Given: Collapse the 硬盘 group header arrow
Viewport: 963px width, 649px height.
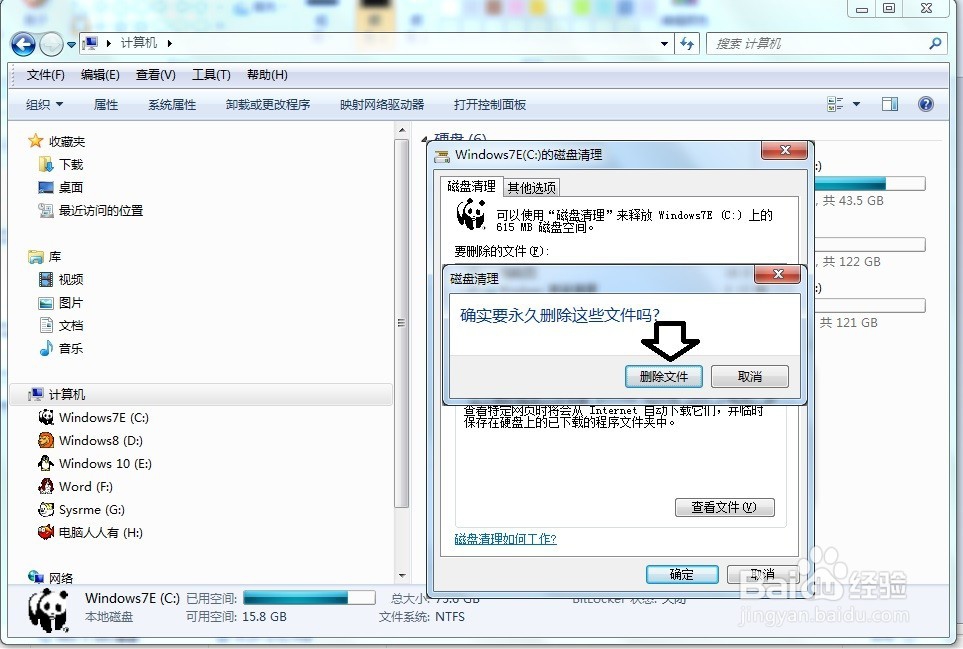Looking at the screenshot, I should pos(425,140).
